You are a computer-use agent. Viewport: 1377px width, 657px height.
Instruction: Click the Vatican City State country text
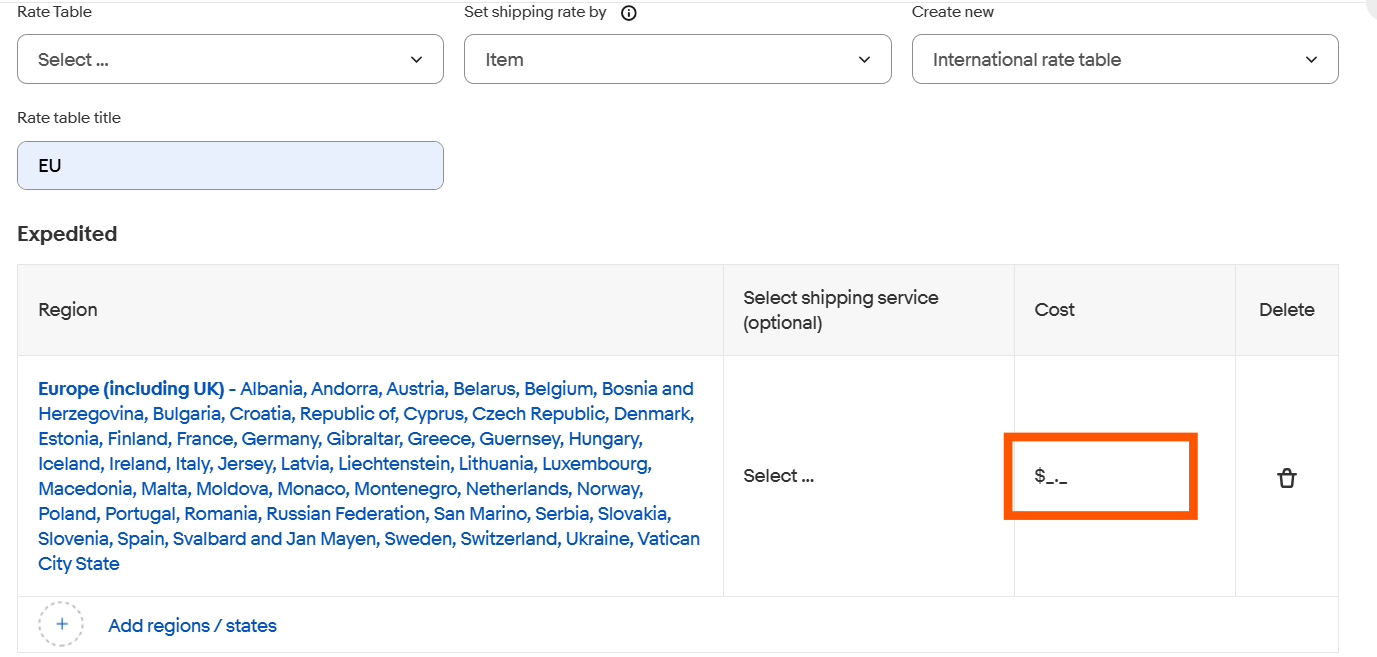pyautogui.click(x=369, y=551)
